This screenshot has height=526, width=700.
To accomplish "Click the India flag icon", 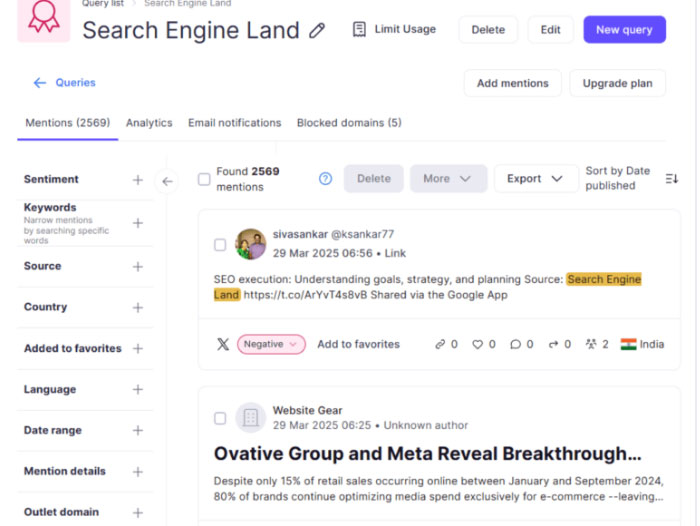I will [x=628, y=344].
